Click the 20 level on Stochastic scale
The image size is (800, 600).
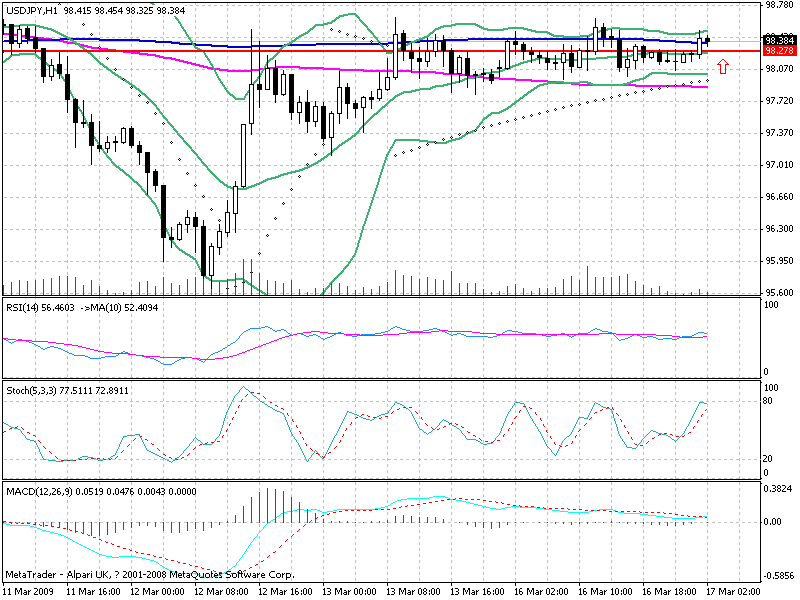tap(767, 459)
